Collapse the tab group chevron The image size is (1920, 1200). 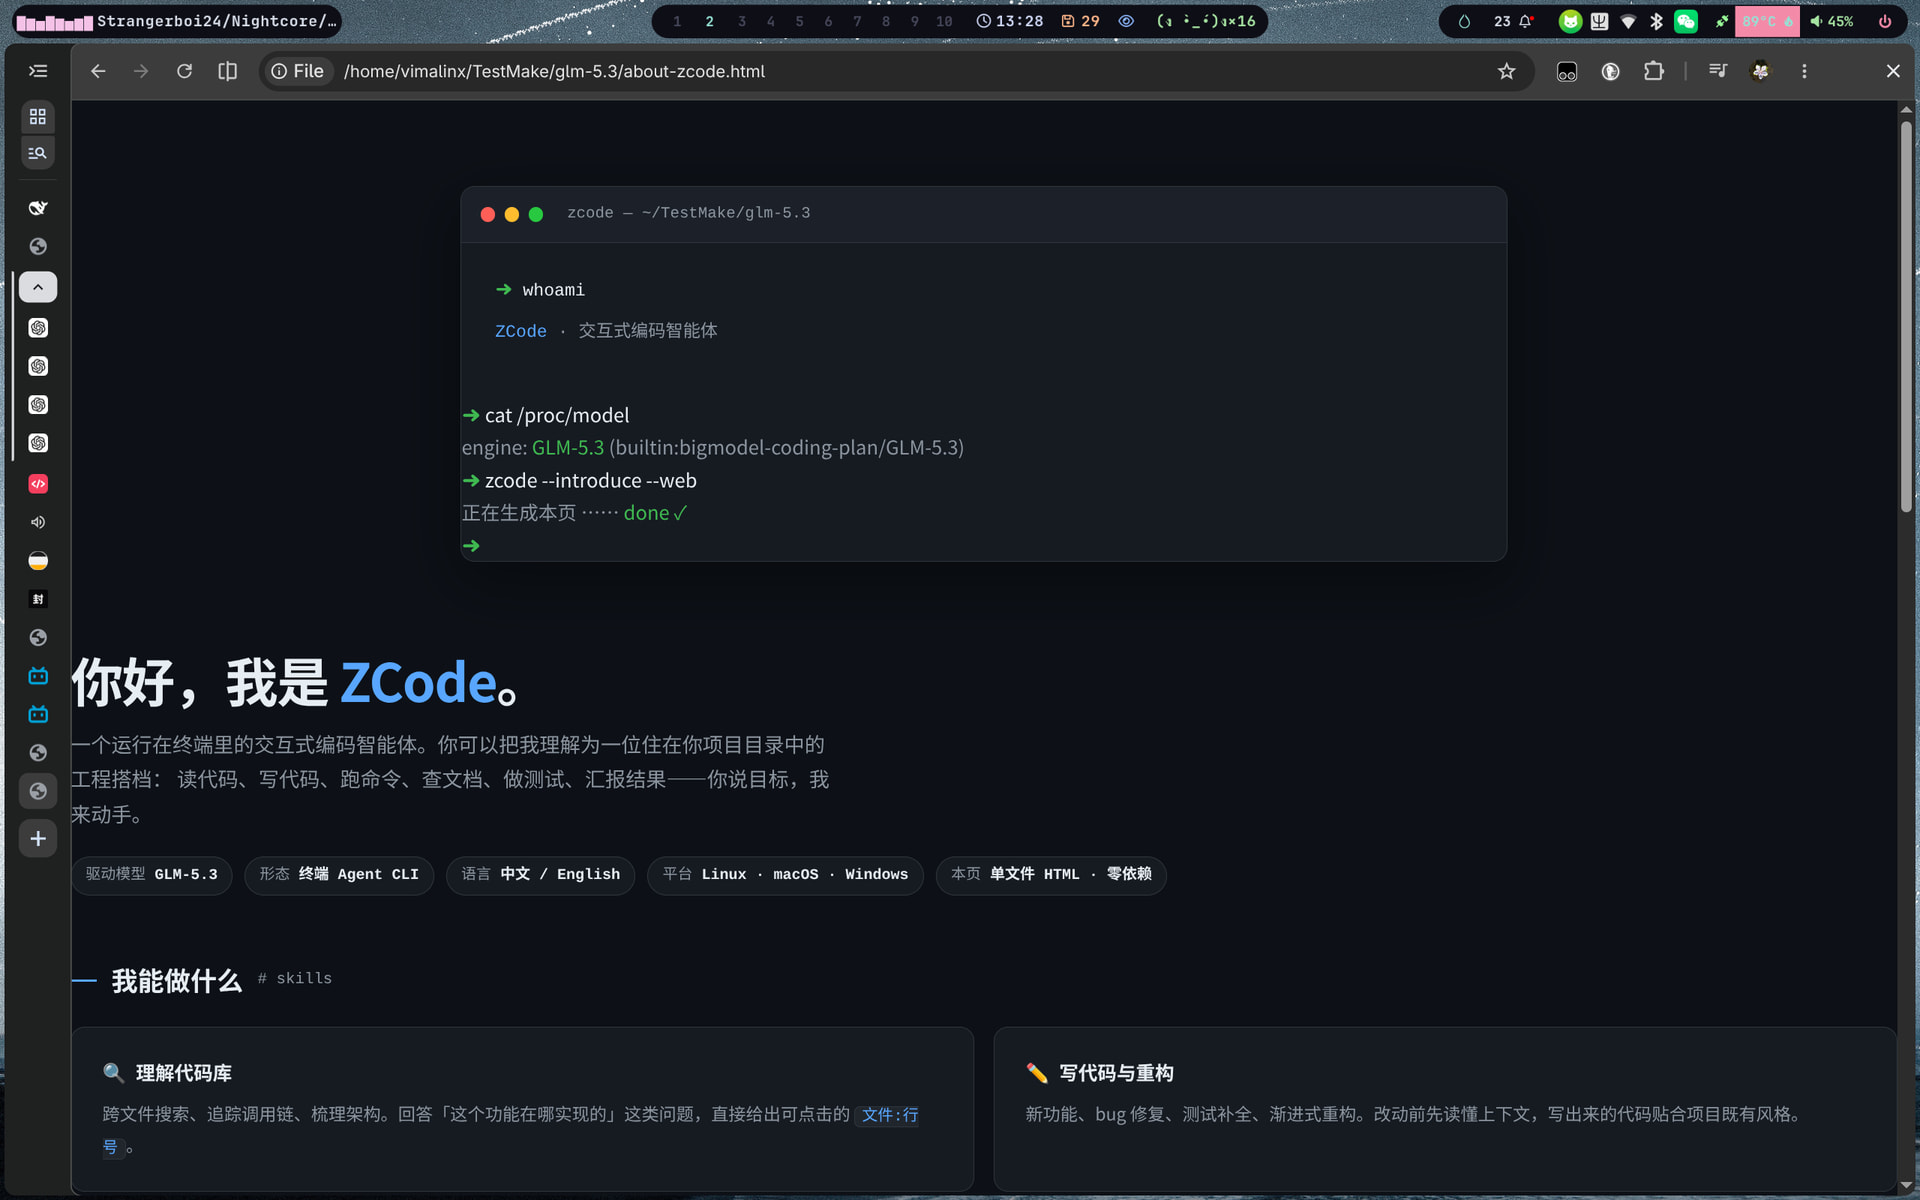click(x=38, y=287)
